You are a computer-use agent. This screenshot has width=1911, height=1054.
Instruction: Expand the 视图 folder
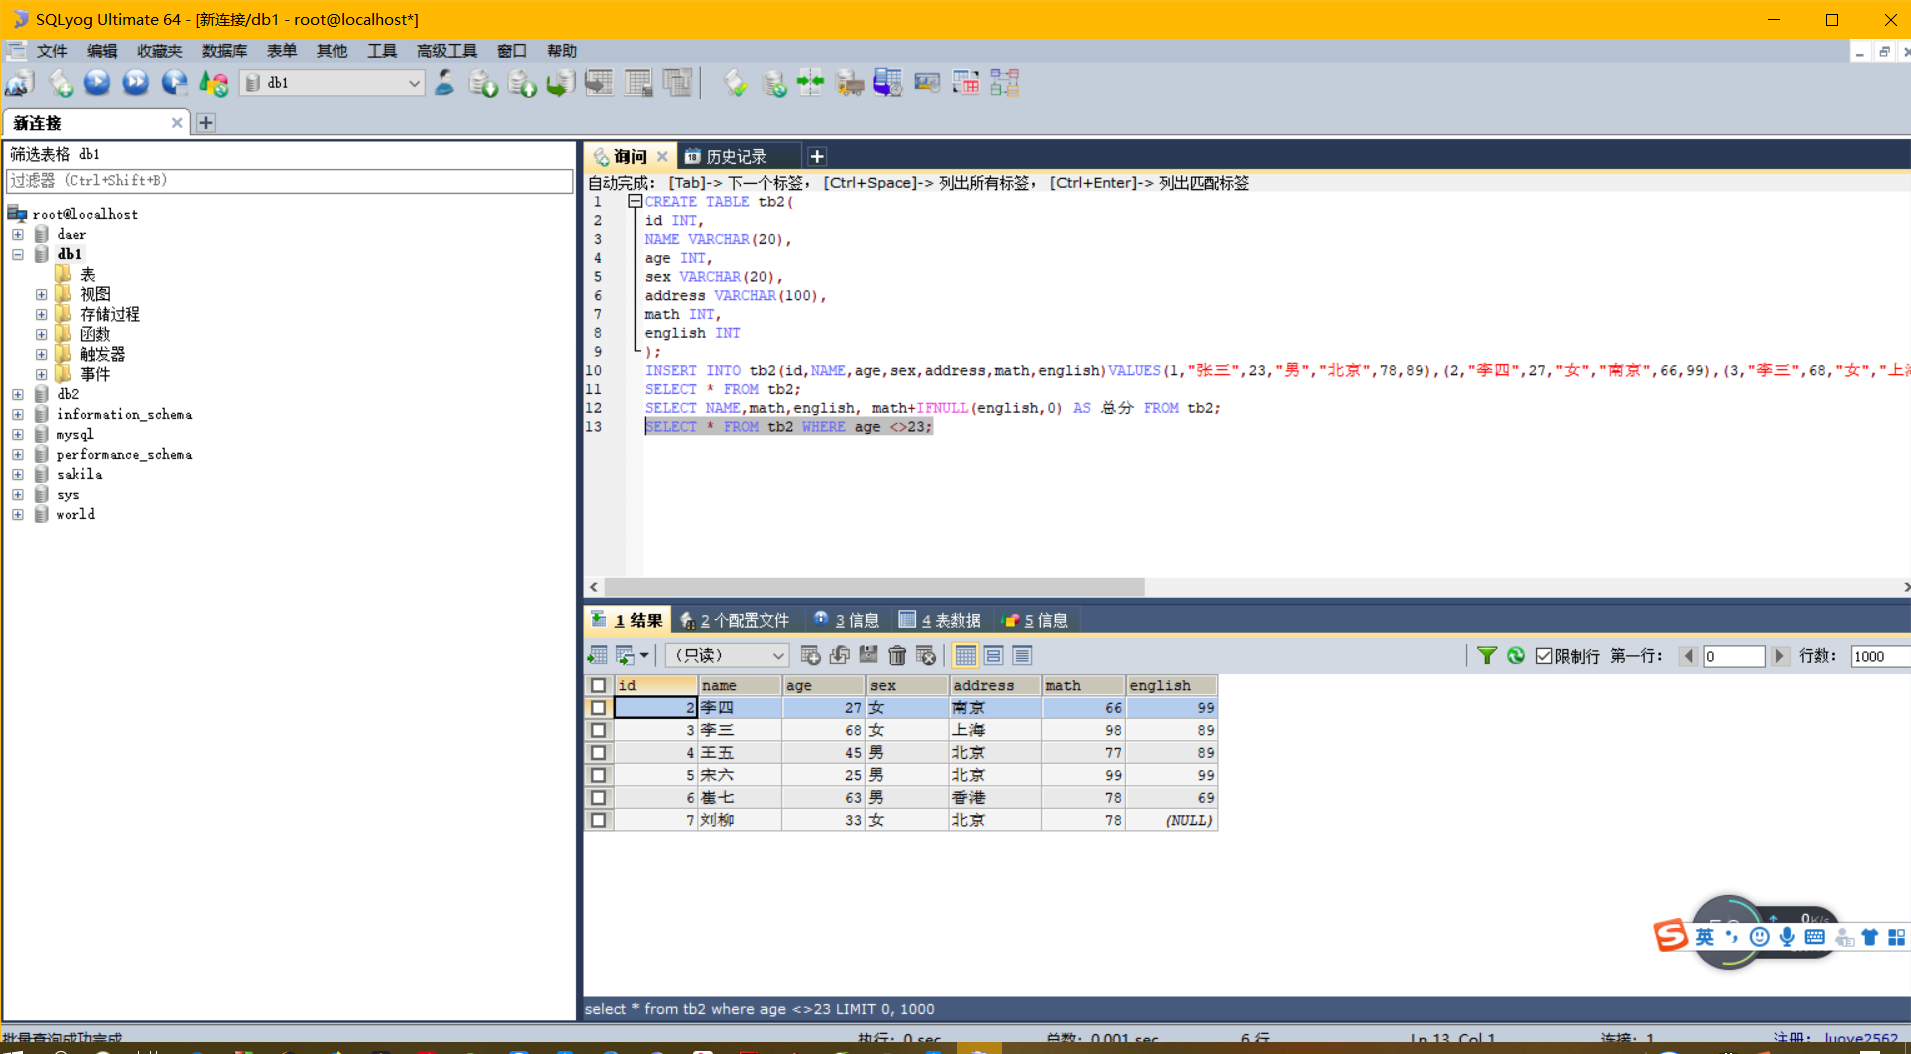(41, 294)
